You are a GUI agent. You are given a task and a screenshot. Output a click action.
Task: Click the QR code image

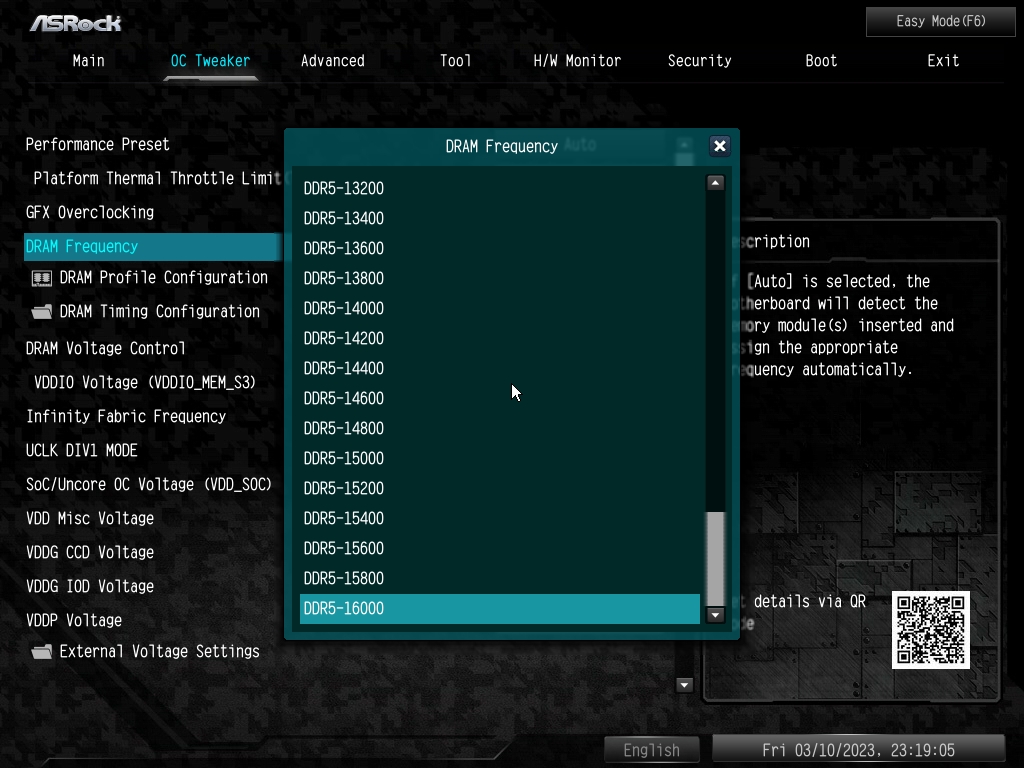pyautogui.click(x=931, y=630)
